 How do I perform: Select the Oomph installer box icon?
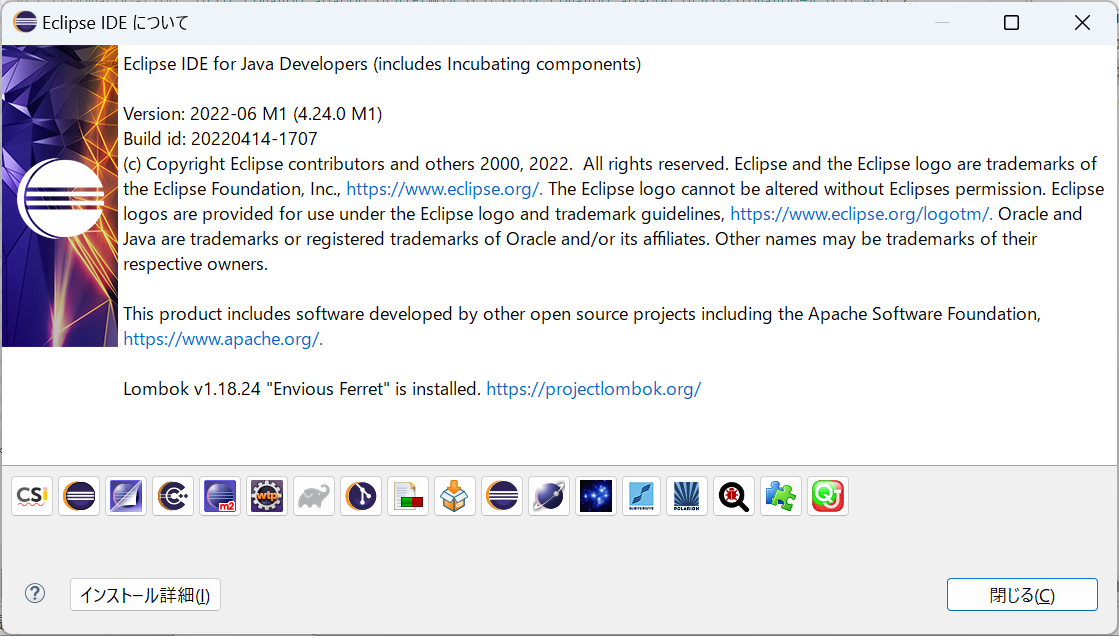coord(454,495)
